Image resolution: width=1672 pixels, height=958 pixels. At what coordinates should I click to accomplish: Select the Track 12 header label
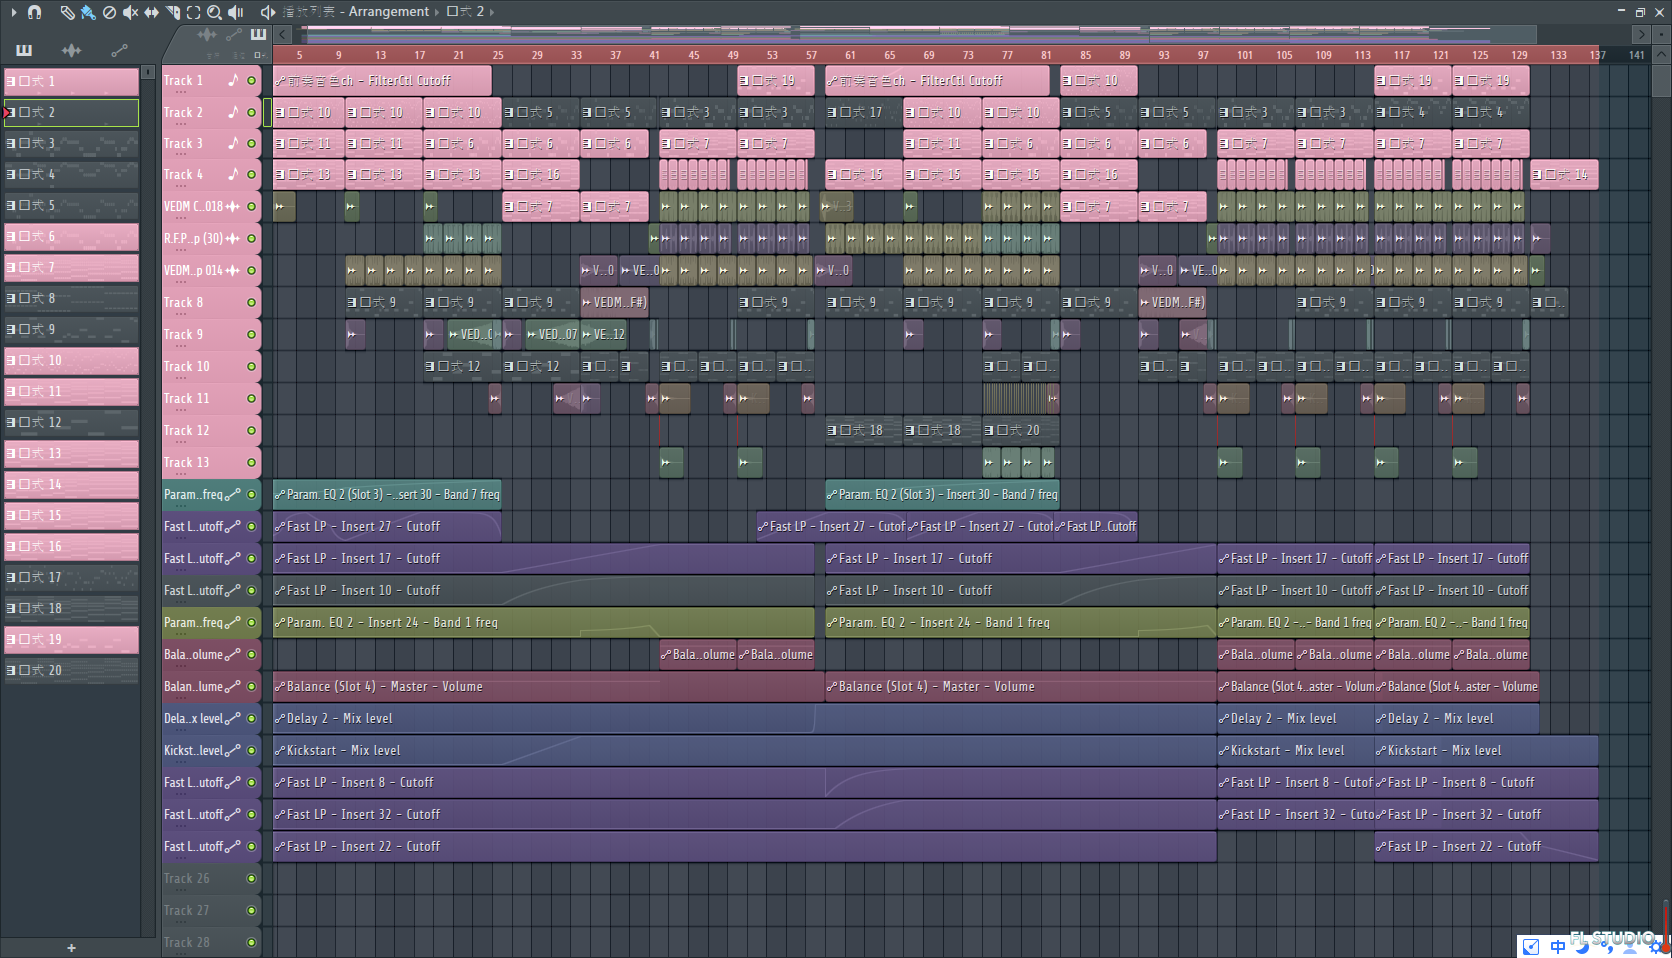[x=187, y=431]
